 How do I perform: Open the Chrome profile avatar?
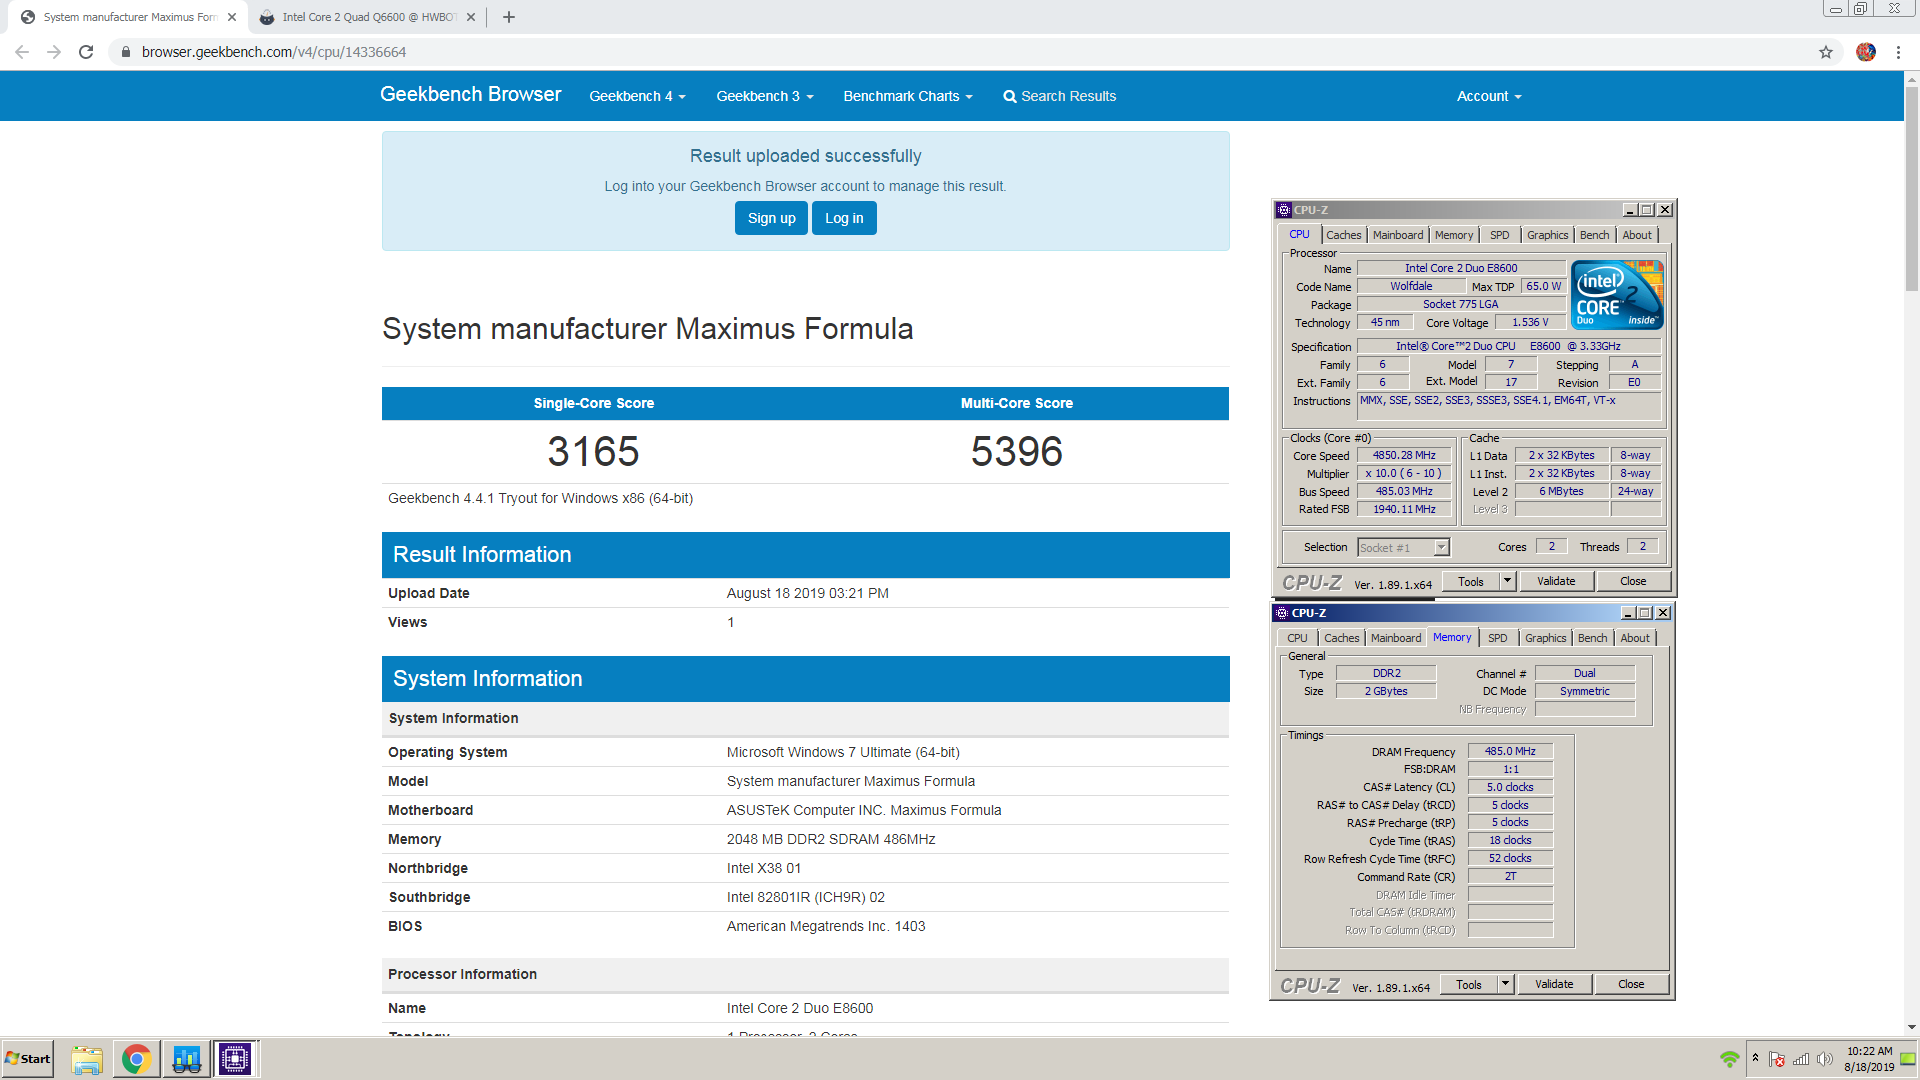pos(1866,52)
